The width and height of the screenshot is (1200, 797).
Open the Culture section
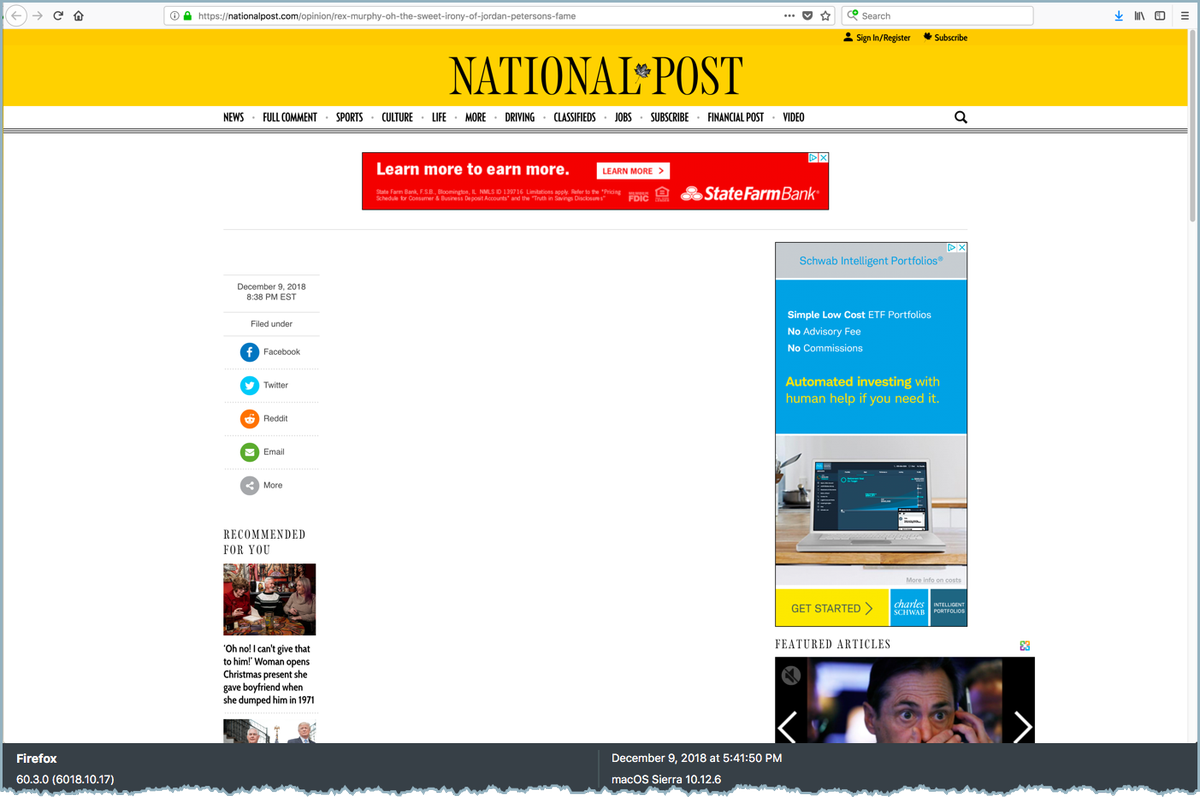(397, 117)
